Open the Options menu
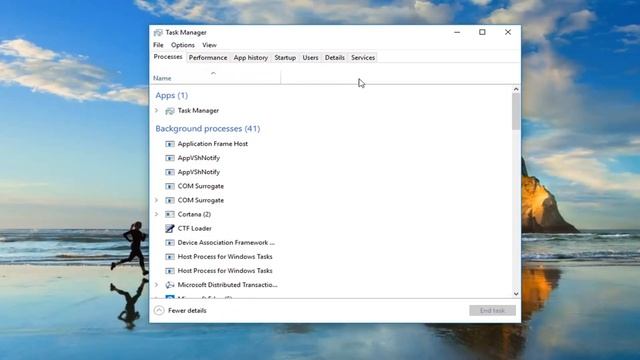 click(x=183, y=45)
